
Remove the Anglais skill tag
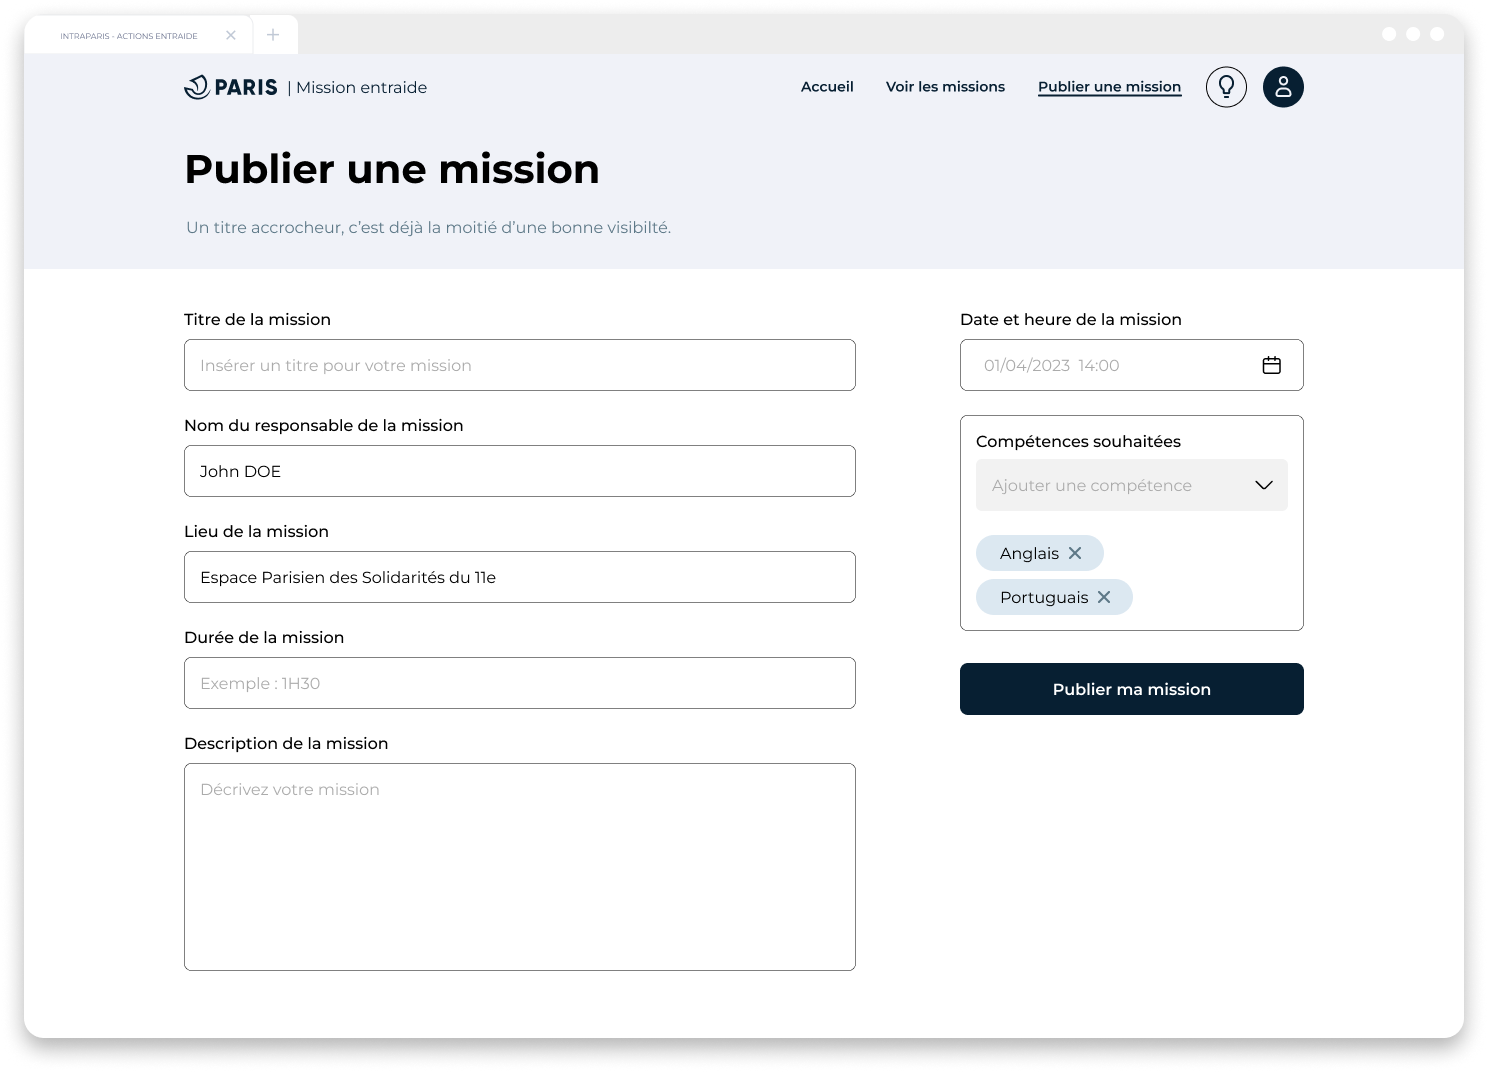coord(1075,553)
